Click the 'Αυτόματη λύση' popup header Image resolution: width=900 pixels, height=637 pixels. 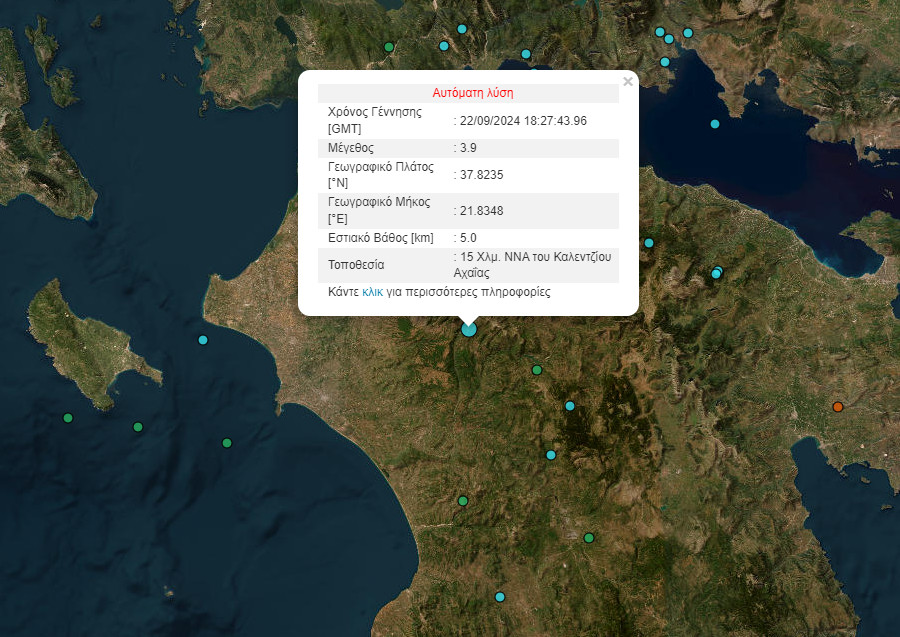coord(473,93)
